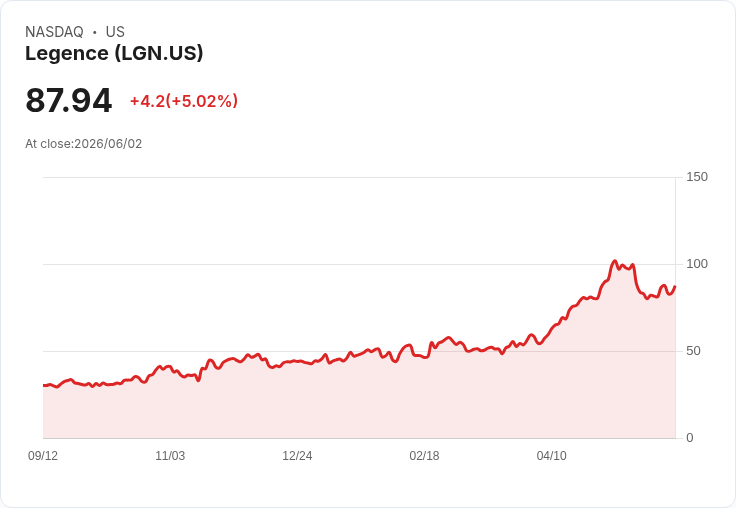Click the 150 y-axis value label
The height and width of the screenshot is (508, 736).
[697, 177]
